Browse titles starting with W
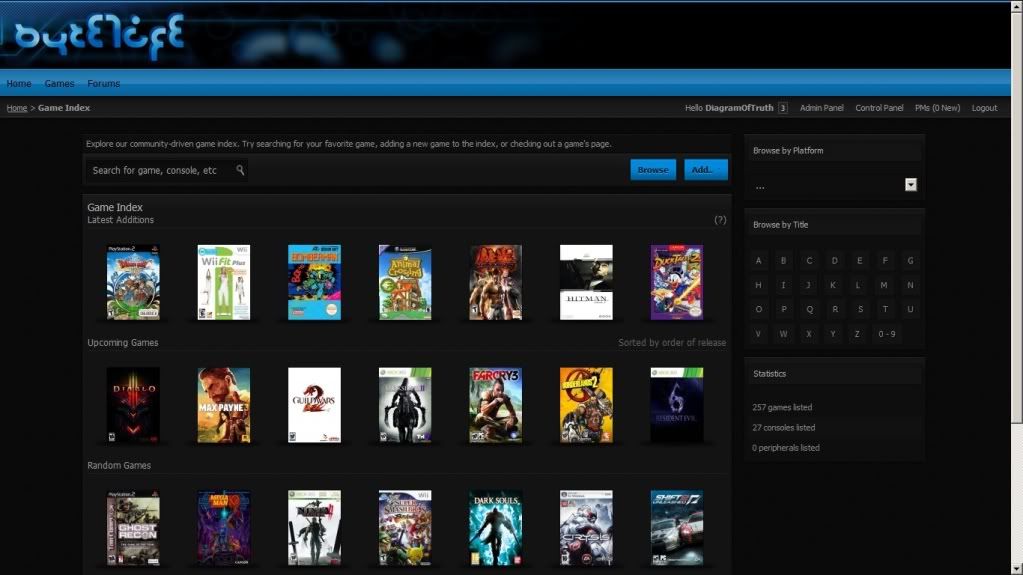 click(784, 334)
